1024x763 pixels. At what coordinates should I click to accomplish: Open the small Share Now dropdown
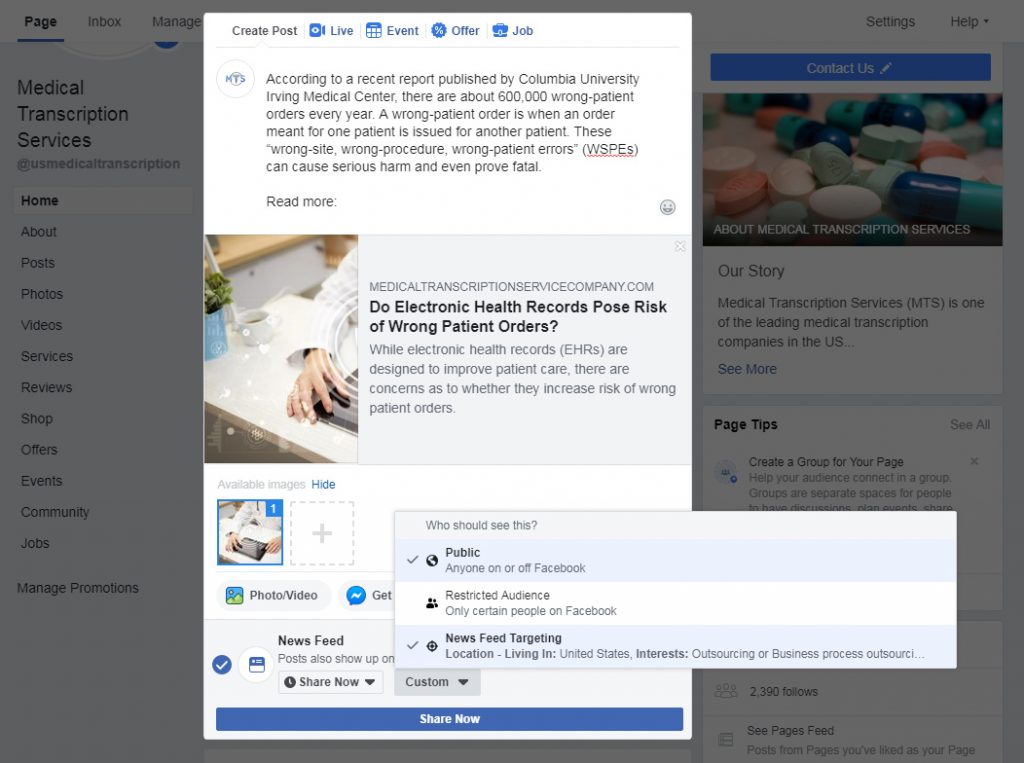pos(330,682)
